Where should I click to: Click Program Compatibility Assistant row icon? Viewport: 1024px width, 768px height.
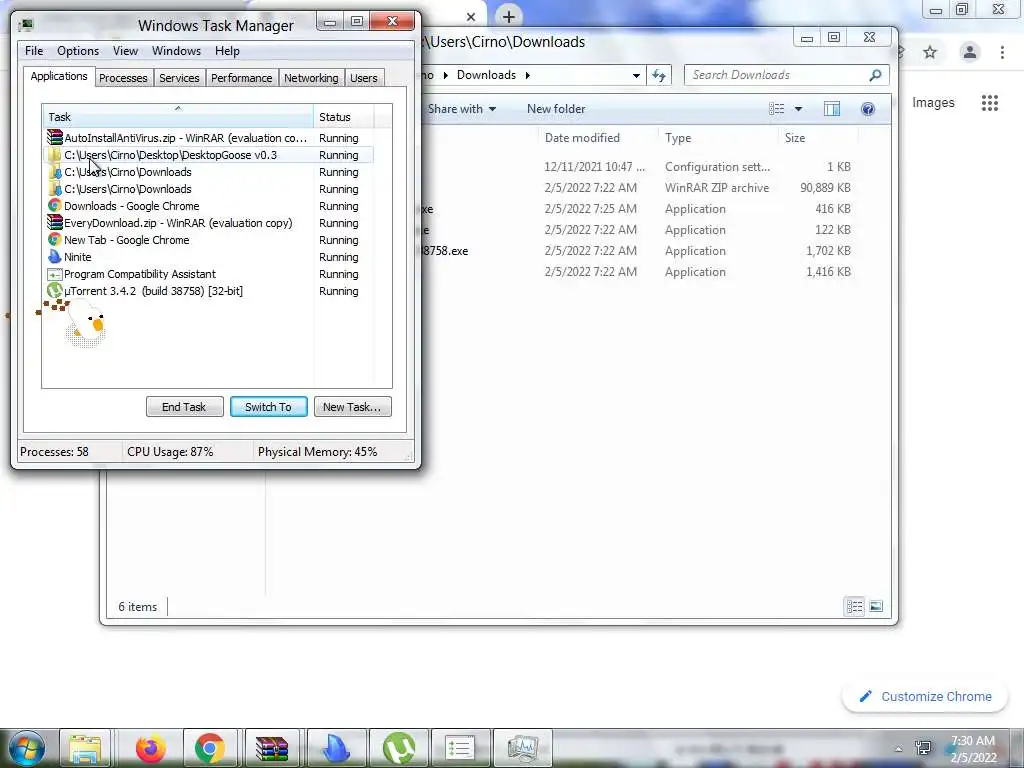(55, 274)
